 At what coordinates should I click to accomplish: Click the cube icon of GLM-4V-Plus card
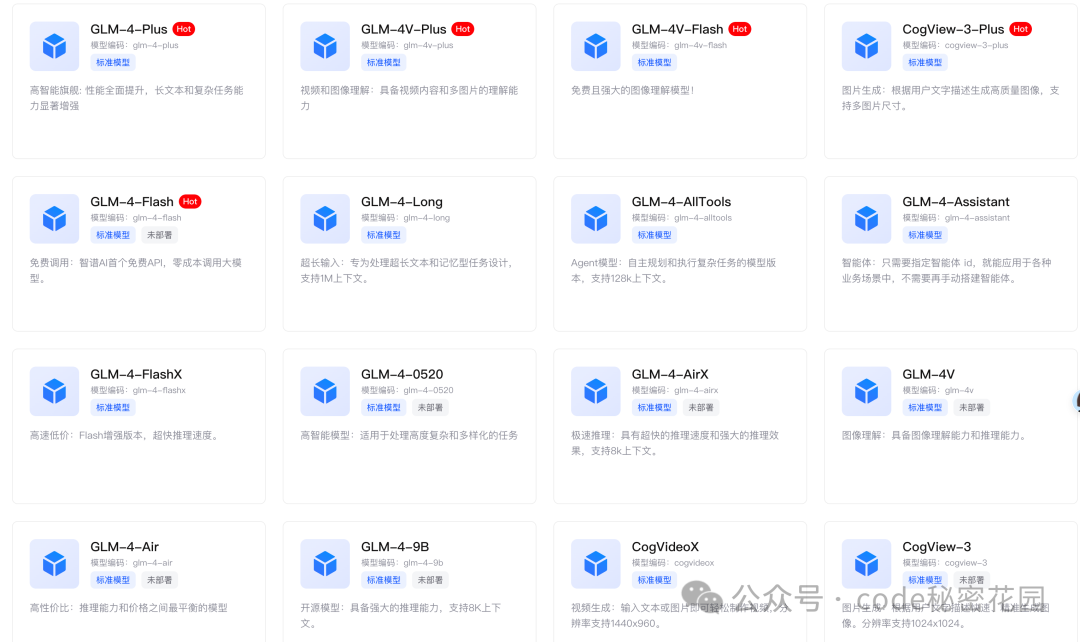(325, 46)
